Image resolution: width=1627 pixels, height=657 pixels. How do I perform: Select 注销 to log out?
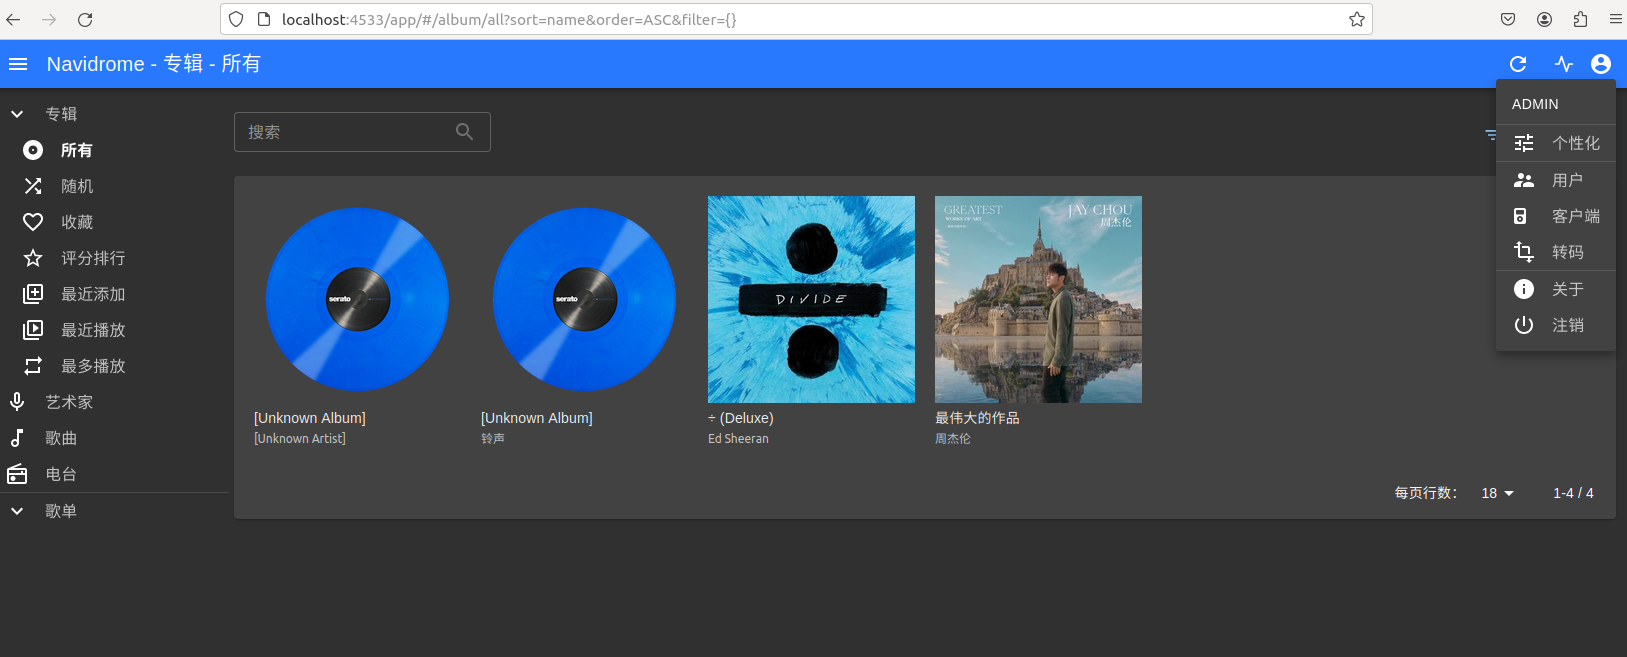click(1566, 325)
